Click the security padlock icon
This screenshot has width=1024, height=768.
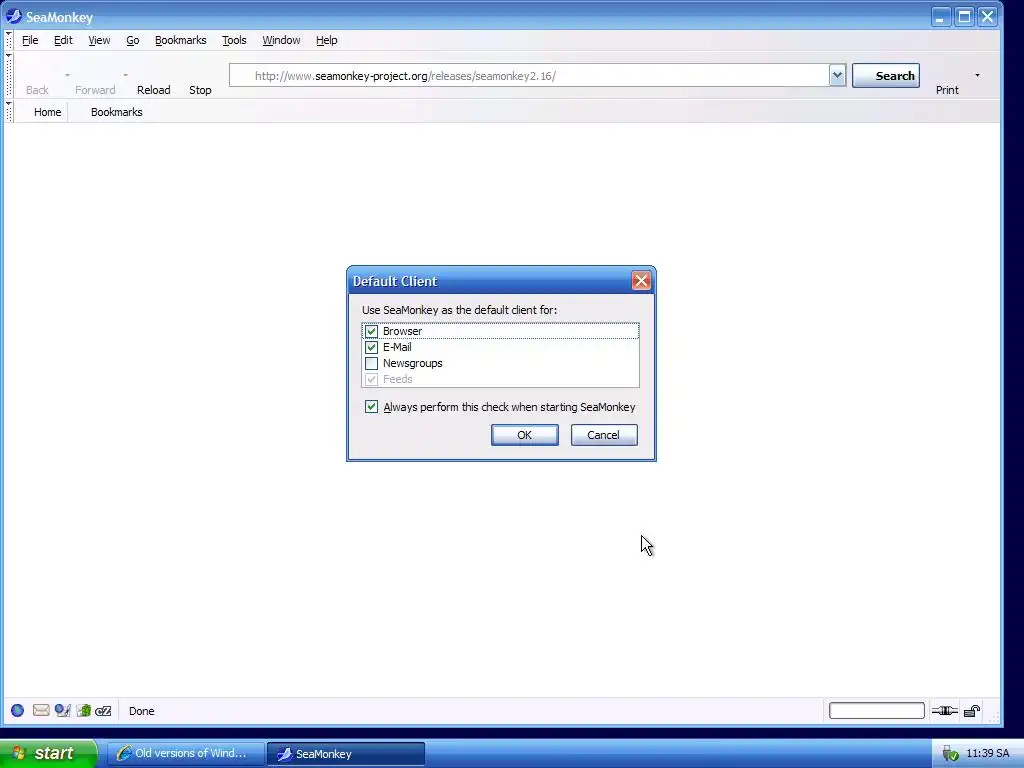pyautogui.click(x=972, y=711)
